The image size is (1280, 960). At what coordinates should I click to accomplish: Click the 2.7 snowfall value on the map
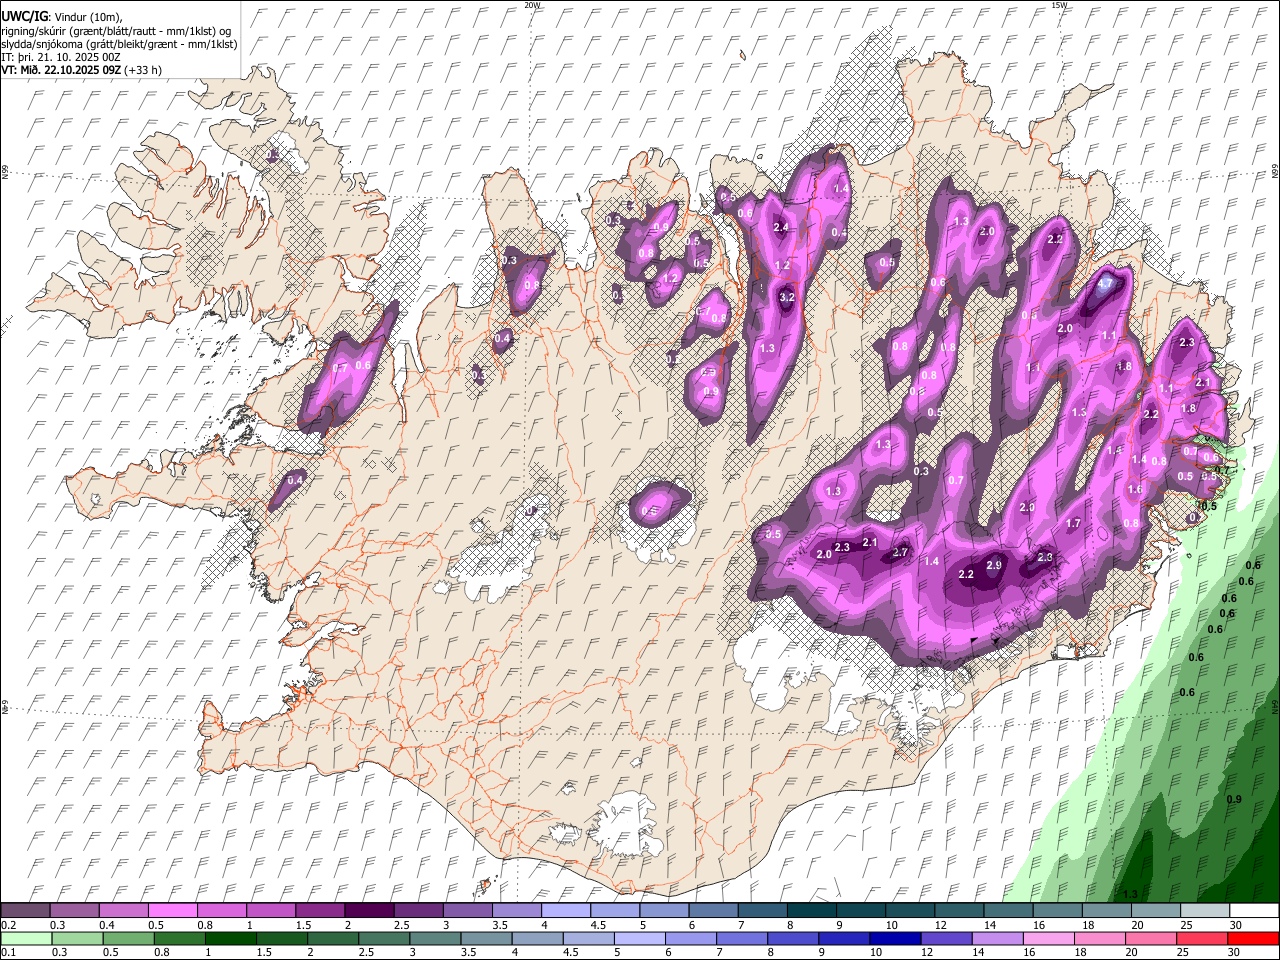click(x=900, y=553)
